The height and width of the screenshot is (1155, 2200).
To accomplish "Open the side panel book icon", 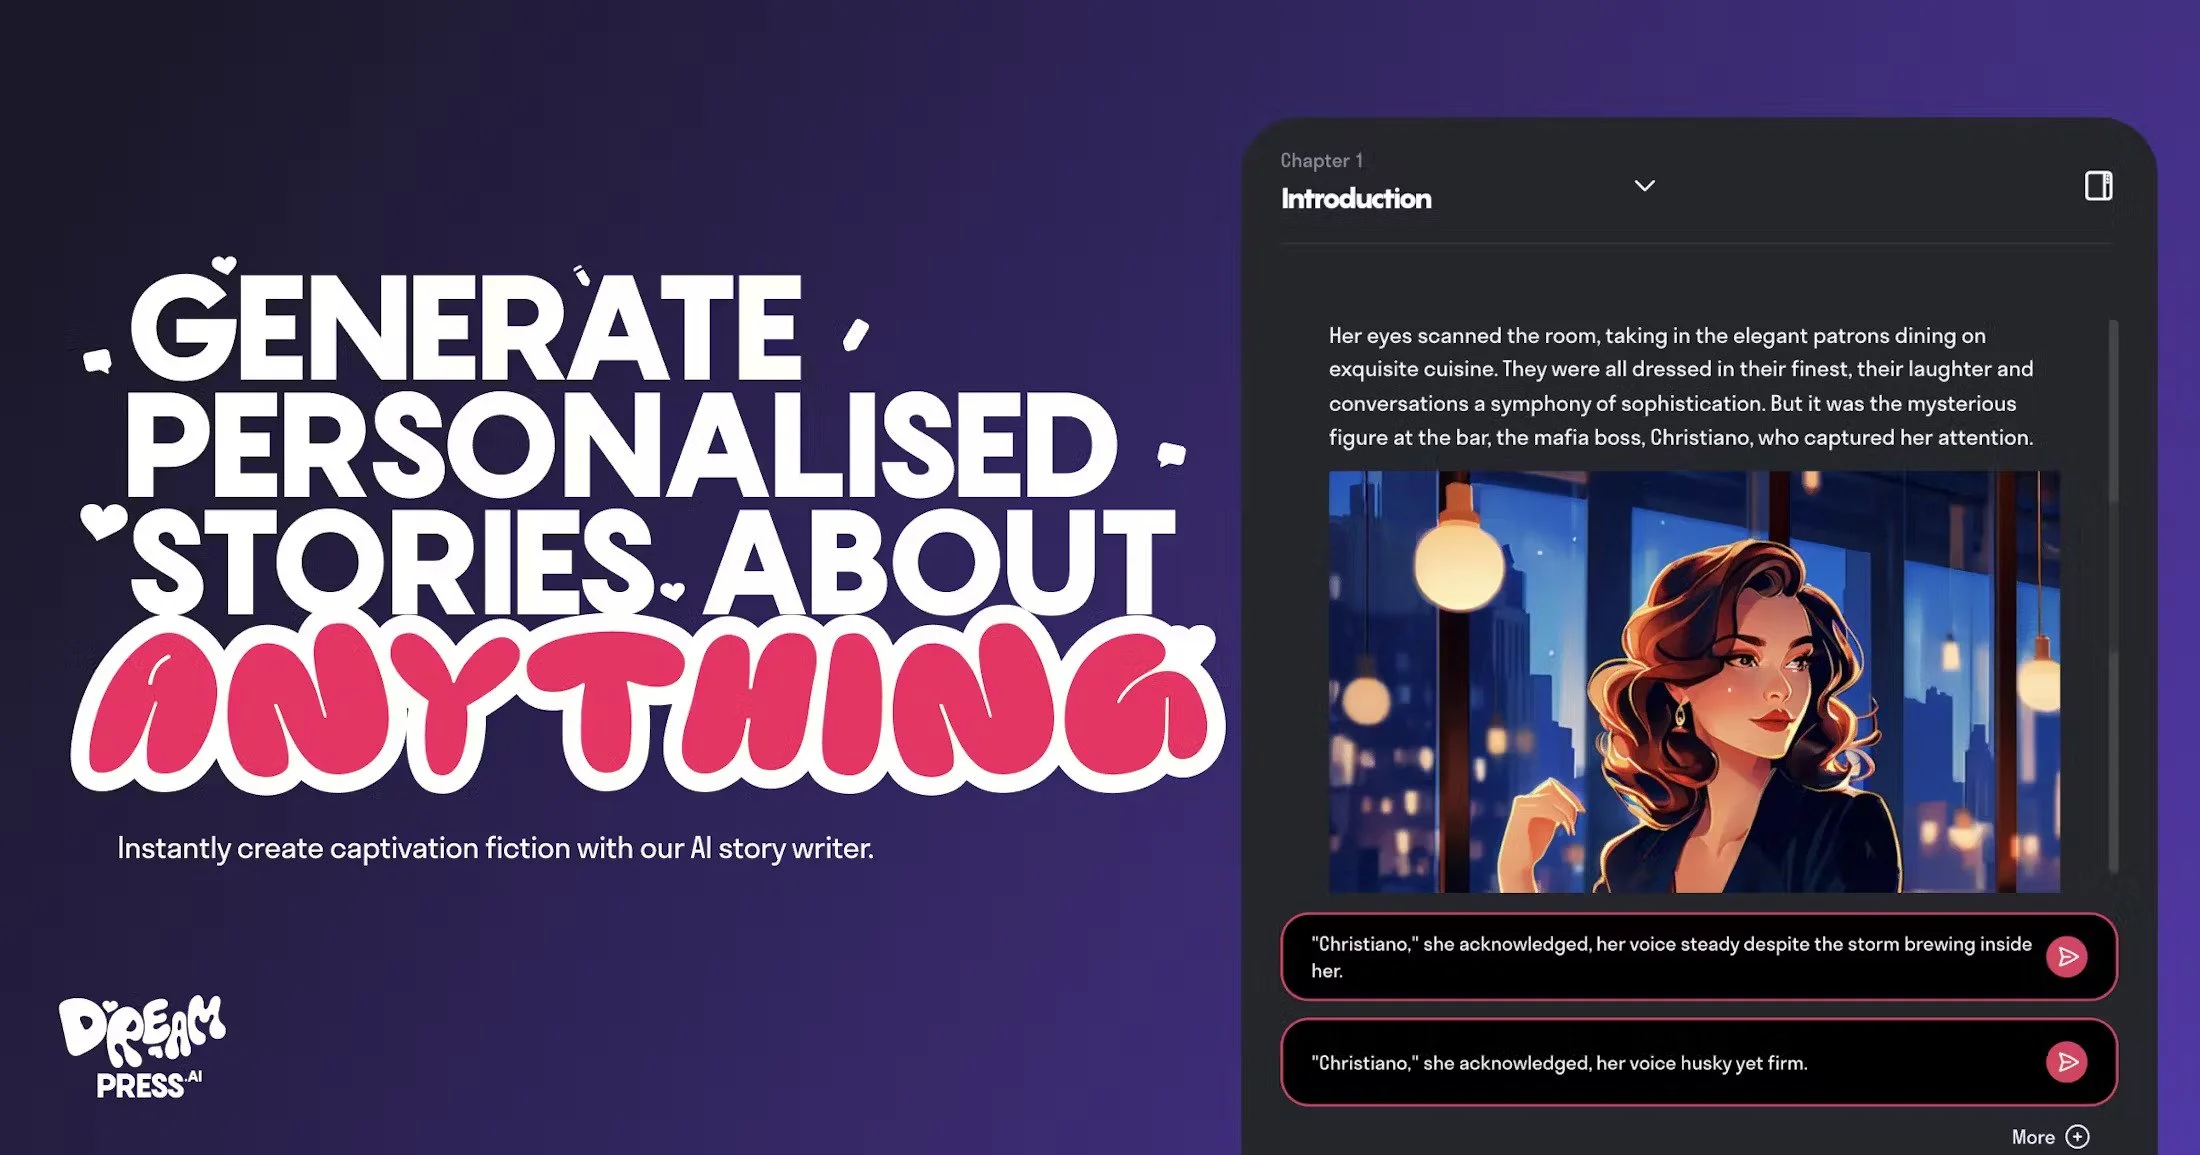I will (2098, 186).
